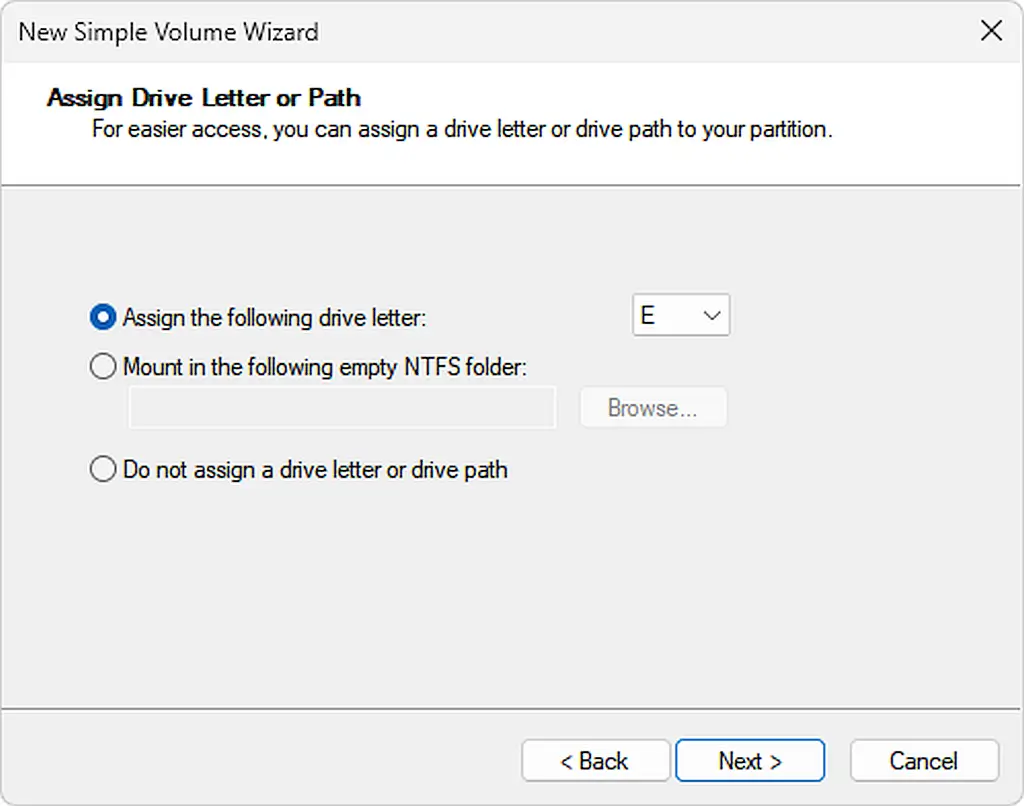The height and width of the screenshot is (806, 1024).
Task: Click Next to continue the wizard
Action: pyautogui.click(x=750, y=760)
